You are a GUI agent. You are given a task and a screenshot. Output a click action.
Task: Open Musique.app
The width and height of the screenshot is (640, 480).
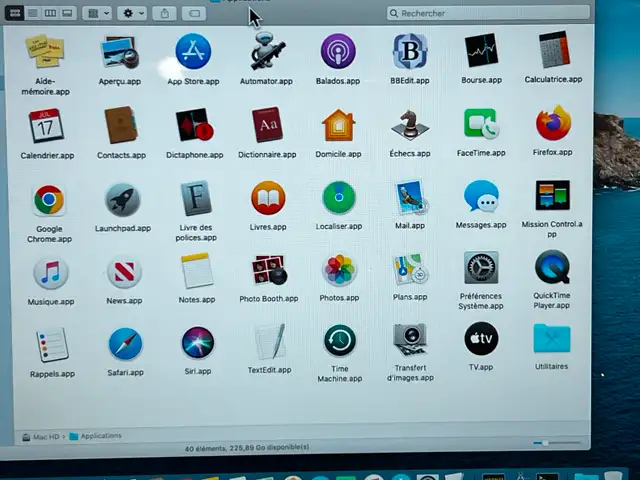click(x=51, y=273)
